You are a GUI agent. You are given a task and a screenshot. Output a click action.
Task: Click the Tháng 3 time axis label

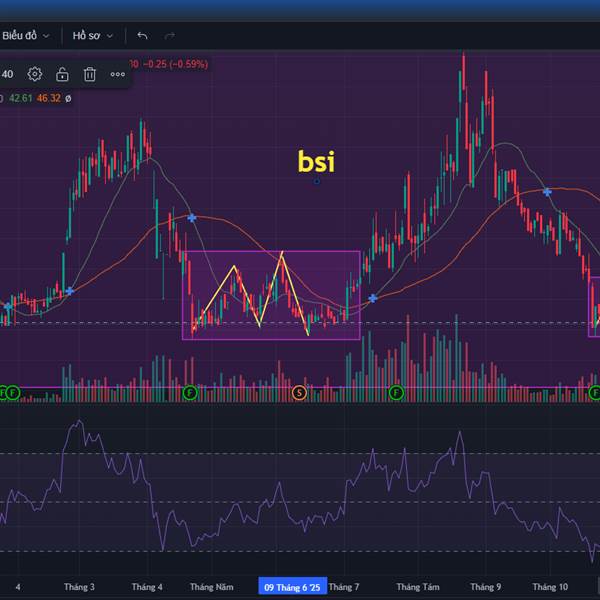coord(79,587)
